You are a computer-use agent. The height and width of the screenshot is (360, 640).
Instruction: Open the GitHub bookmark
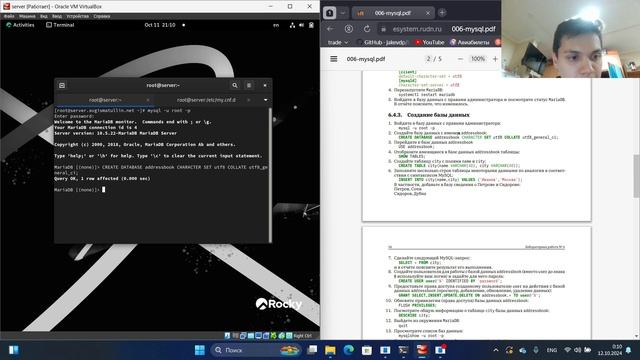click(382, 42)
